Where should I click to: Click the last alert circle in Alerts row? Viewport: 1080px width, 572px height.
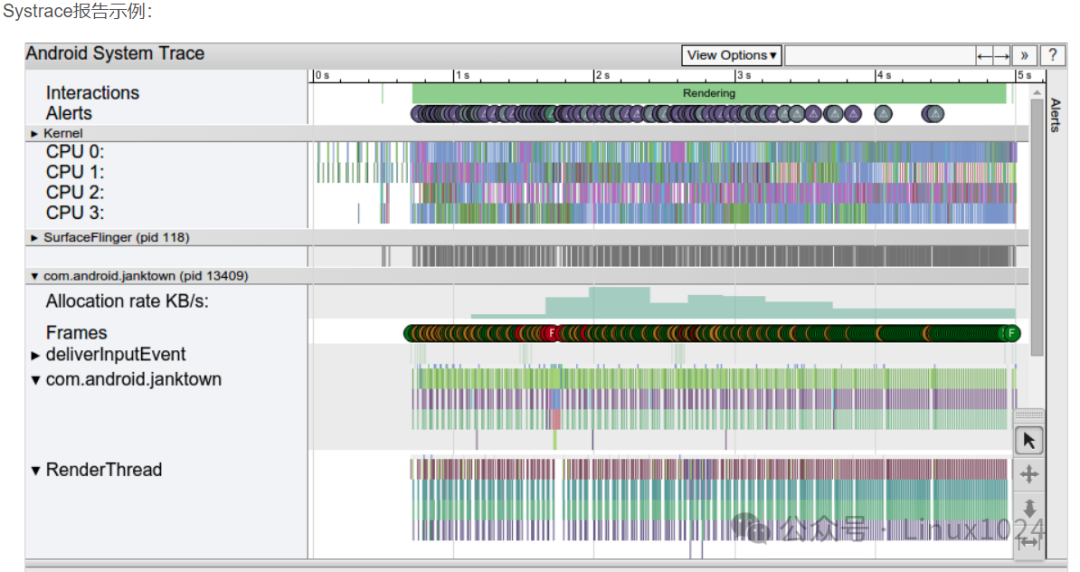click(934, 114)
